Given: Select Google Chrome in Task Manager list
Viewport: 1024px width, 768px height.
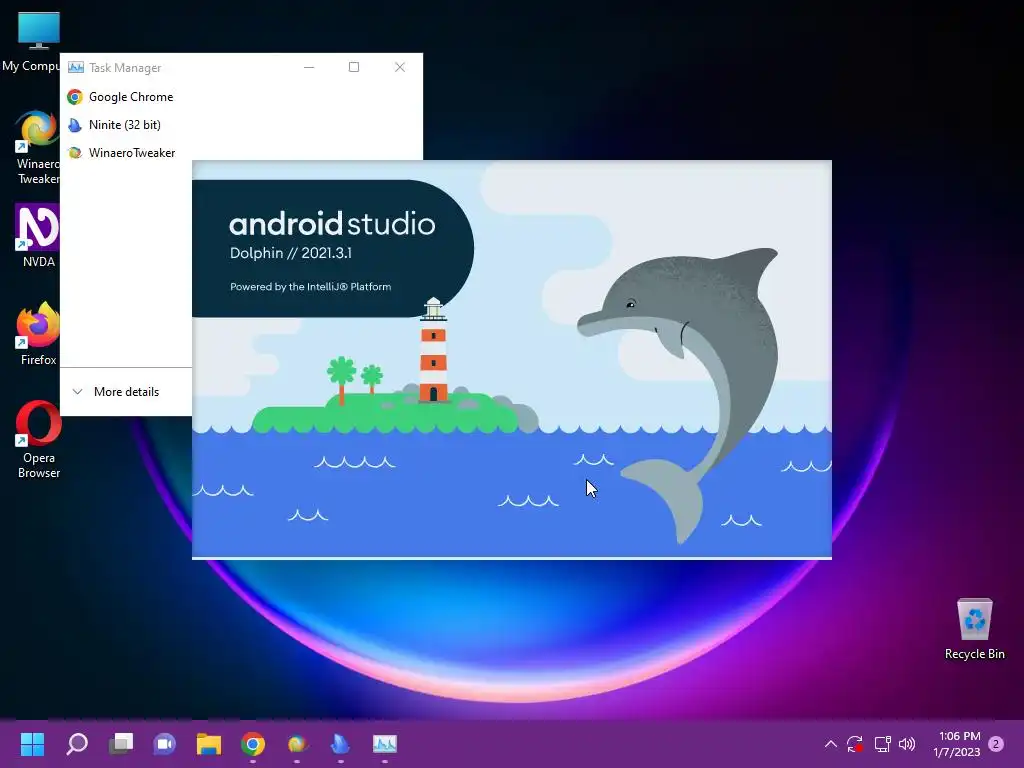Looking at the screenshot, I should click(242, 97).
